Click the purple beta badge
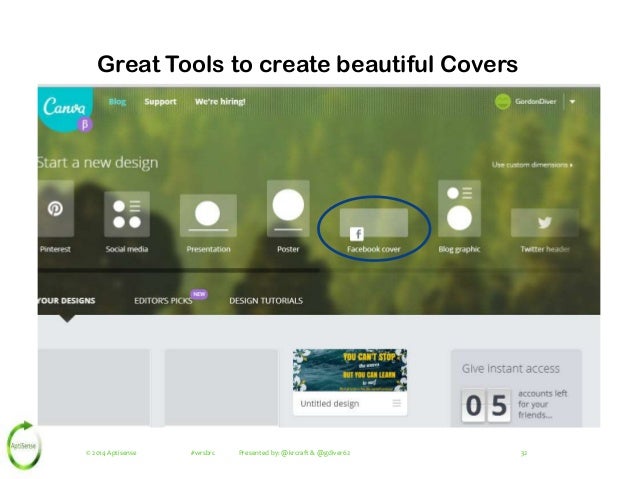This screenshot has width=638, height=479. click(x=85, y=124)
